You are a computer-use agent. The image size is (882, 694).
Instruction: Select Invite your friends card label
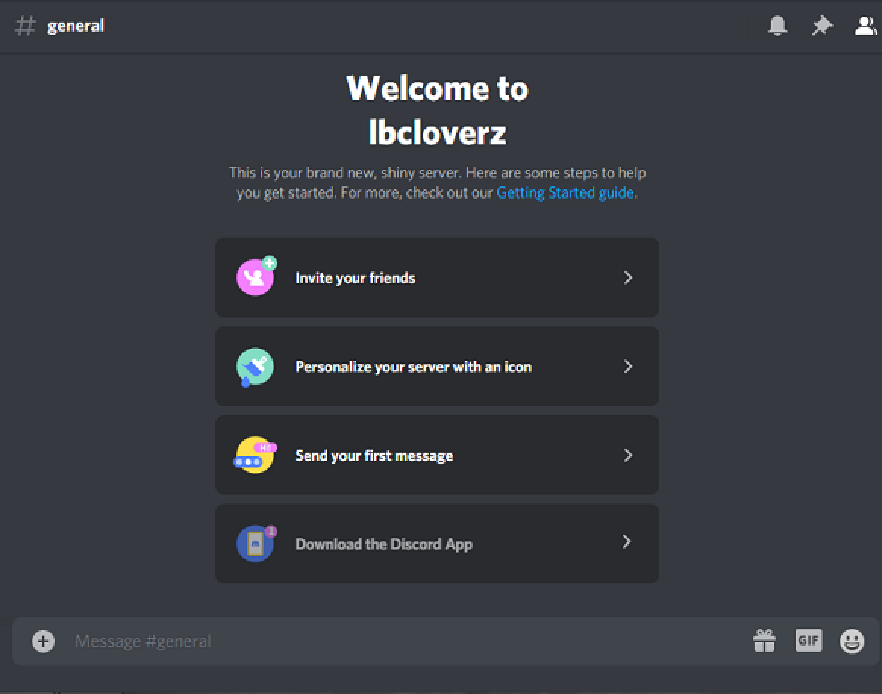click(x=355, y=278)
